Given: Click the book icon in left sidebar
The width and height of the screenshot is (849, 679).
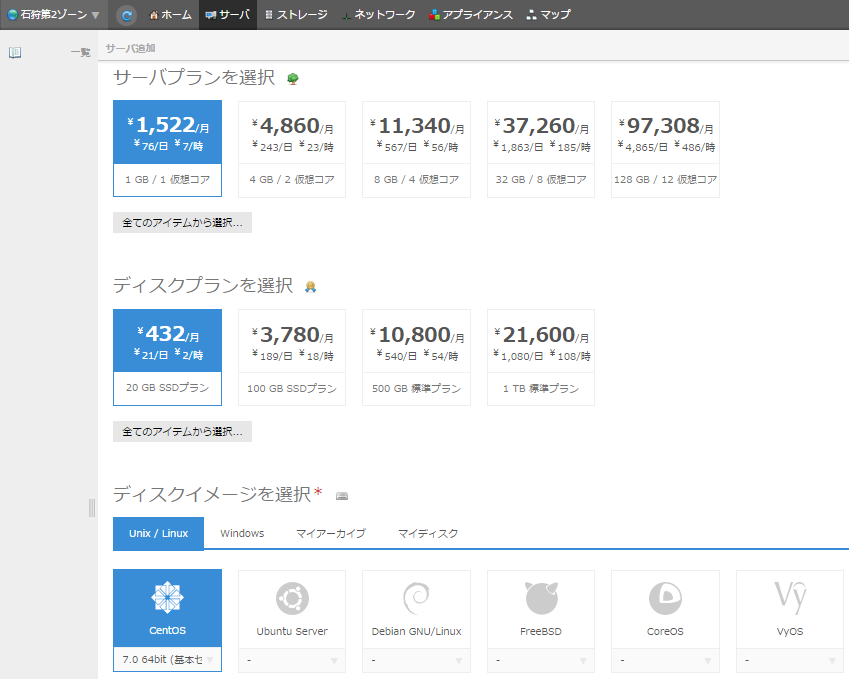Looking at the screenshot, I should pos(15,53).
